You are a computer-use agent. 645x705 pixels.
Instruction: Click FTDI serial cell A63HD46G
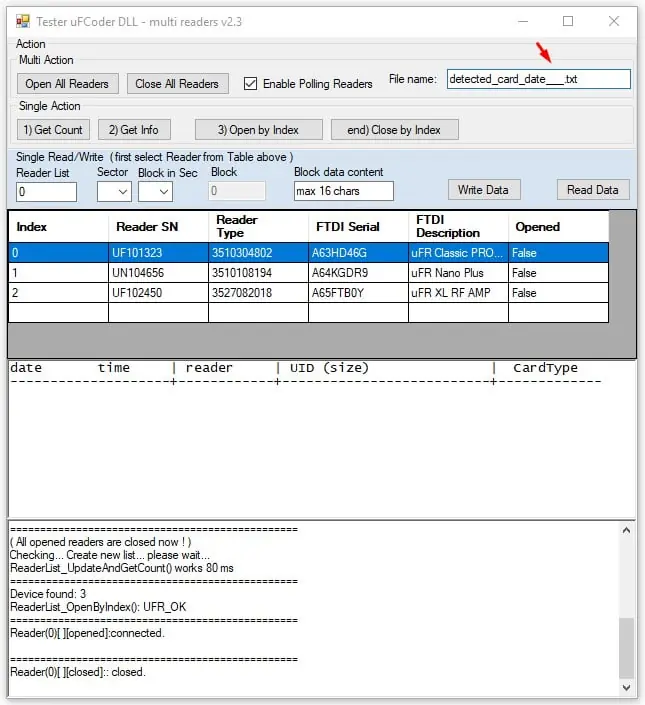(x=358, y=253)
